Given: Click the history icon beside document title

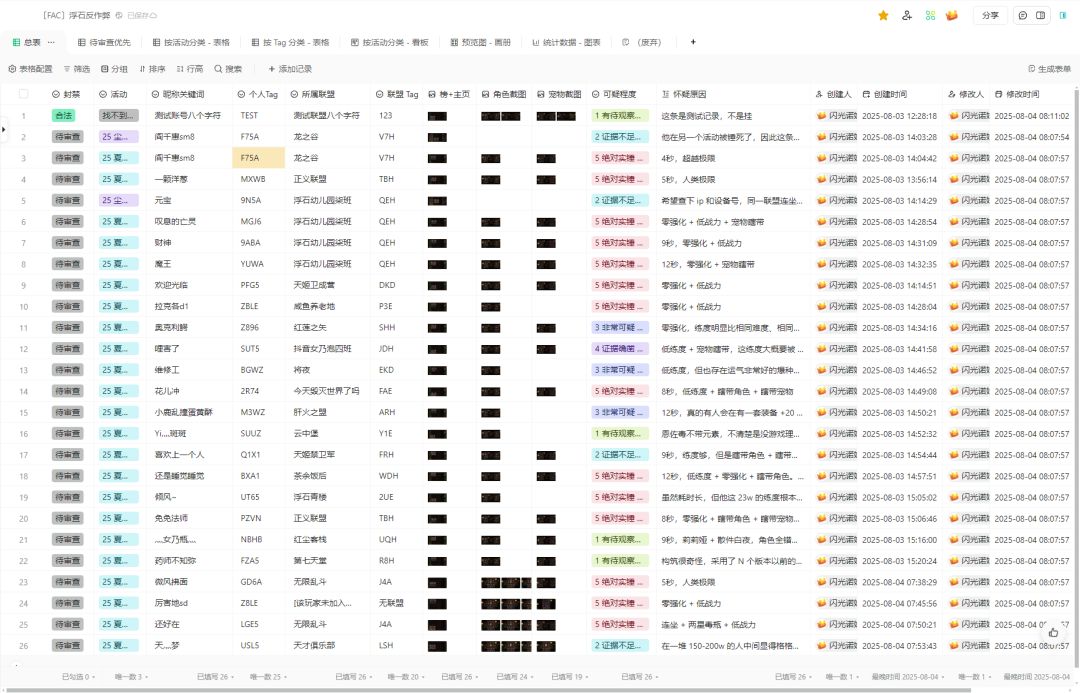Looking at the screenshot, I should pos(119,15).
